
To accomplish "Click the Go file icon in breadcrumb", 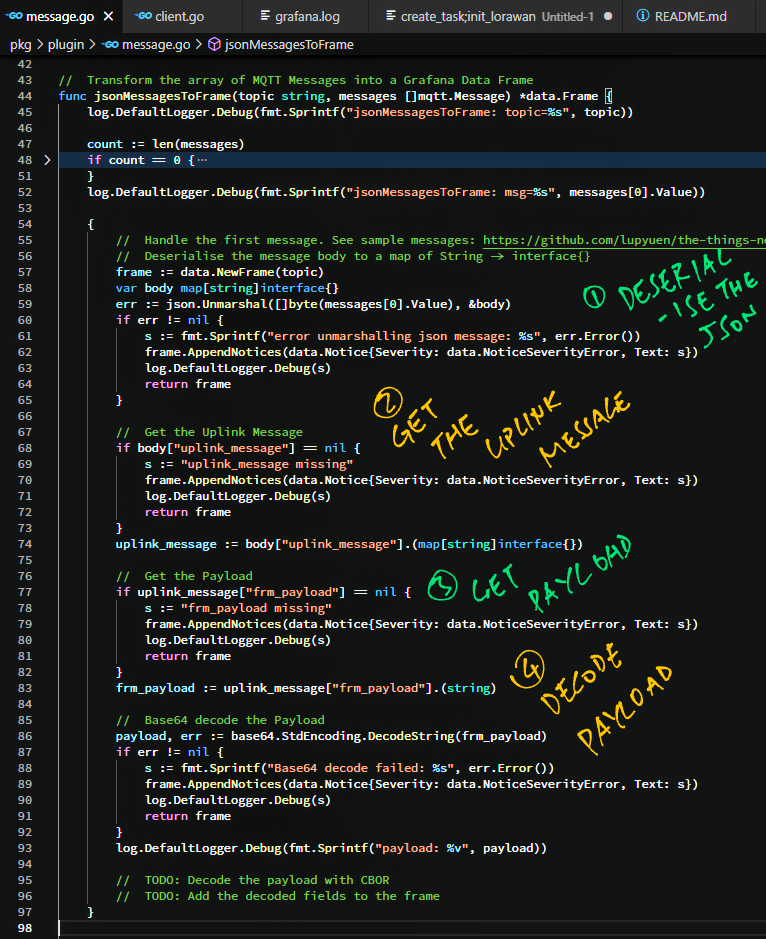I will 110,44.
